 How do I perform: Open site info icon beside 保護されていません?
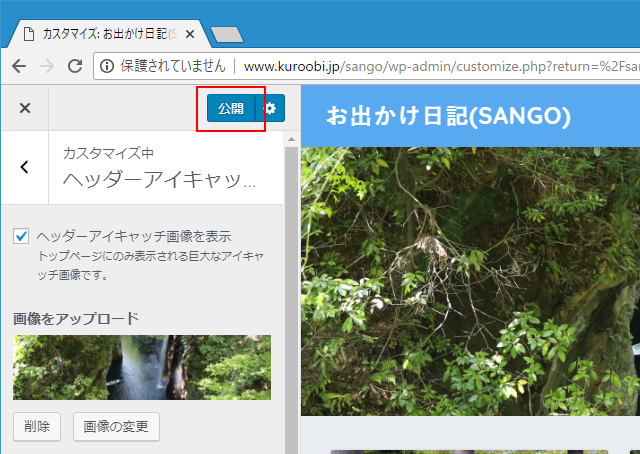[107, 66]
